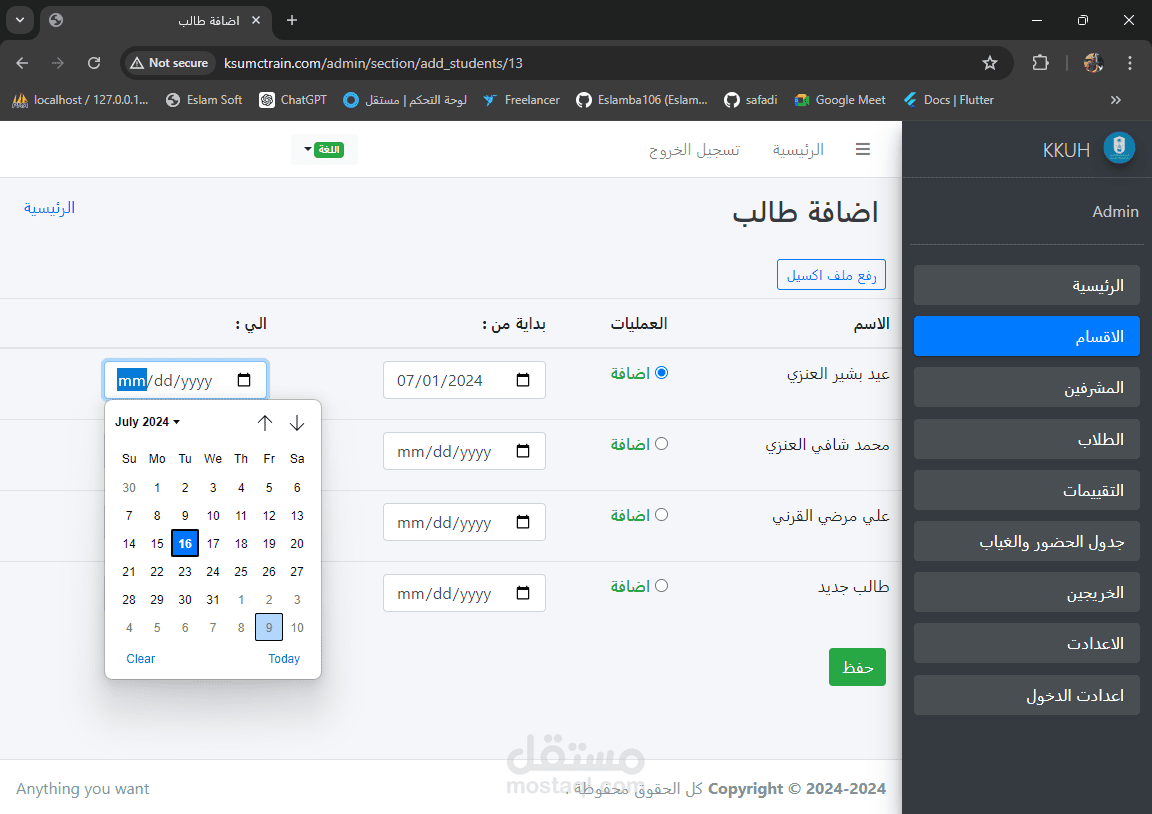Click the browser address bar URL
The image size is (1152, 814).
[373, 63]
